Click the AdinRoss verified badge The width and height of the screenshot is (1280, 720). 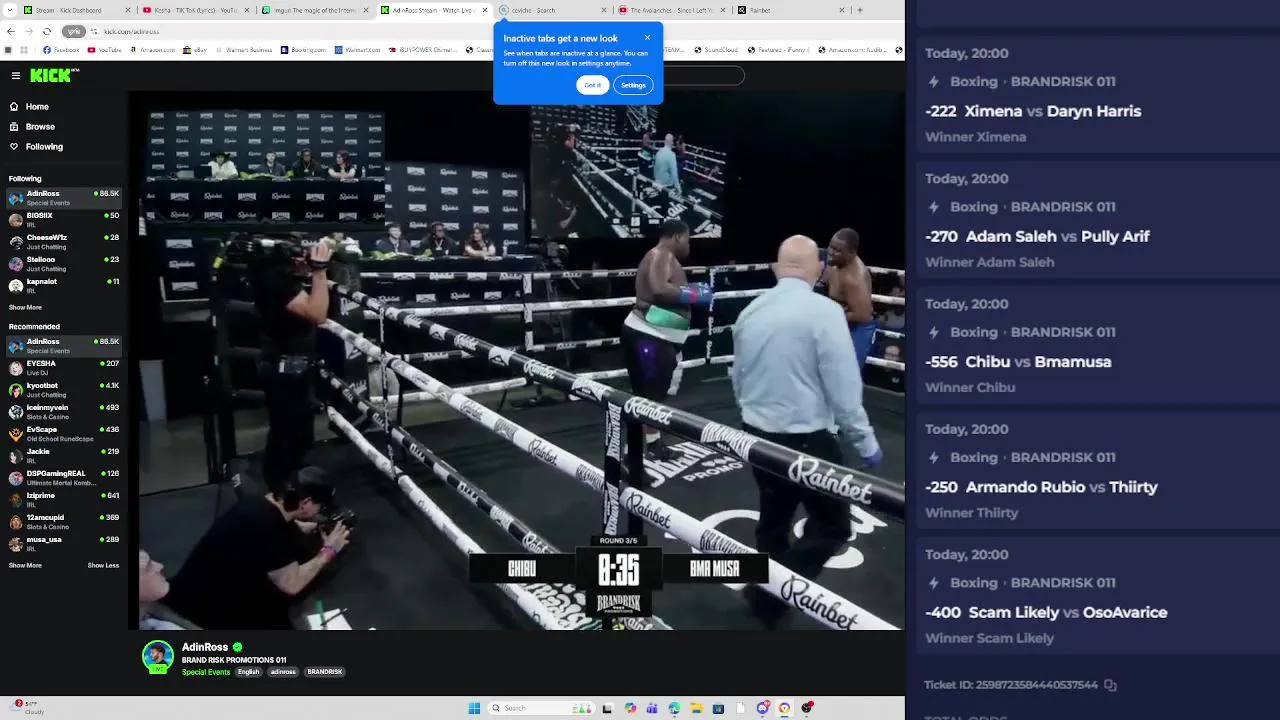(x=237, y=647)
